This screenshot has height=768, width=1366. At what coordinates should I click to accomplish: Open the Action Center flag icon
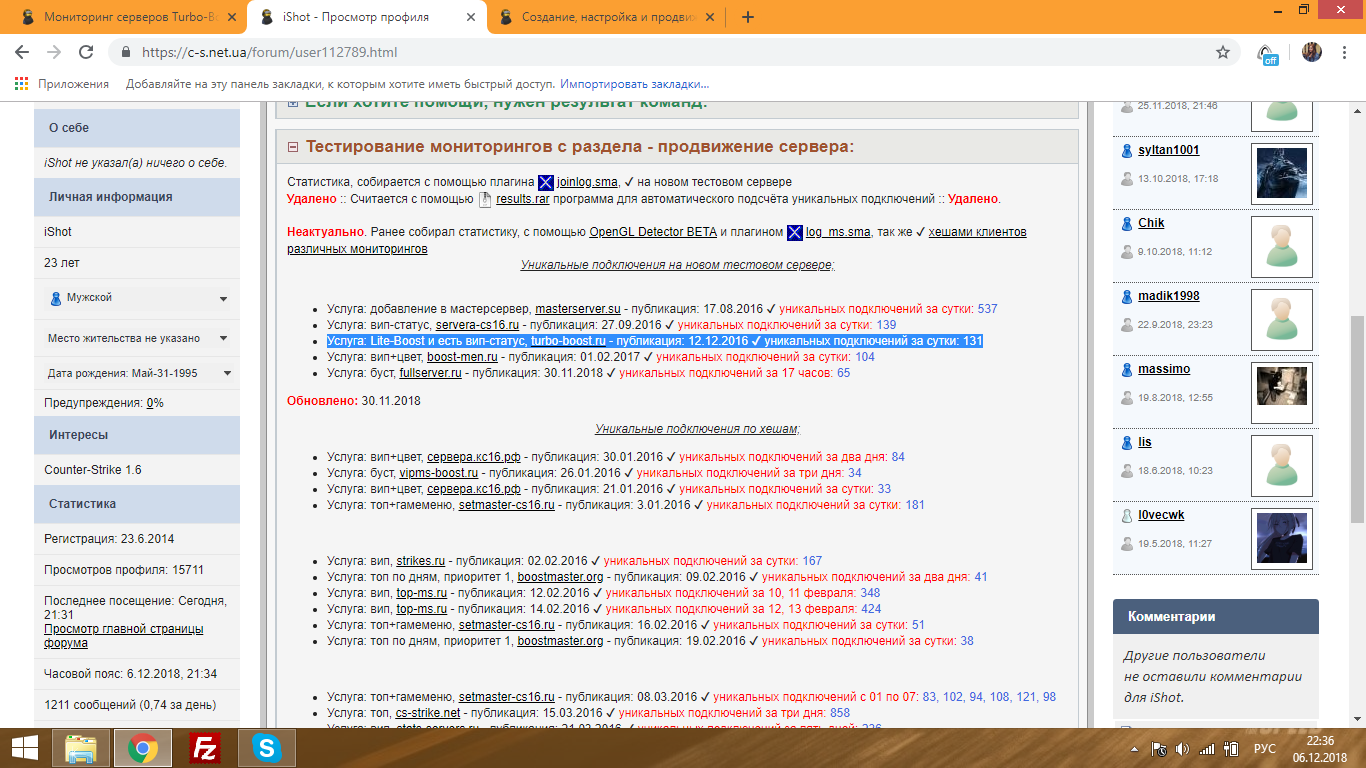[x=1160, y=748]
